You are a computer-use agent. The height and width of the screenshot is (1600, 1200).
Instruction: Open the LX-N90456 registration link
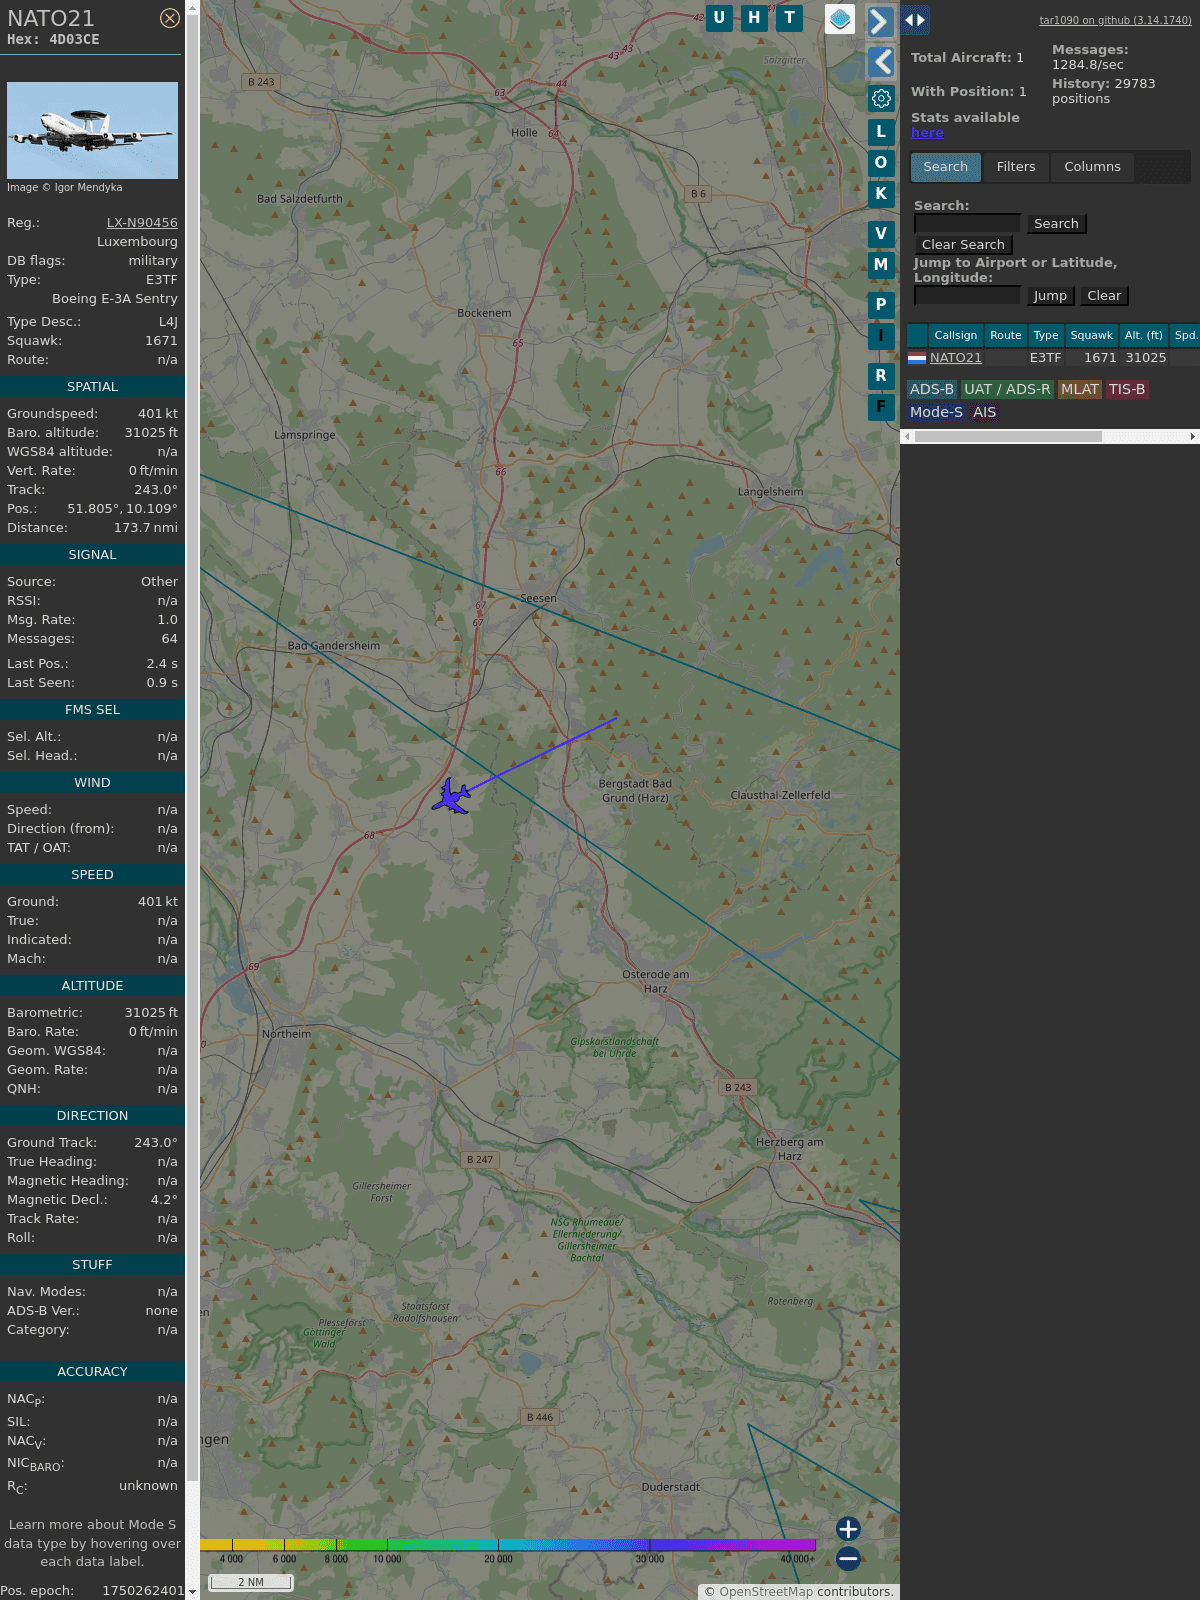[x=142, y=223]
